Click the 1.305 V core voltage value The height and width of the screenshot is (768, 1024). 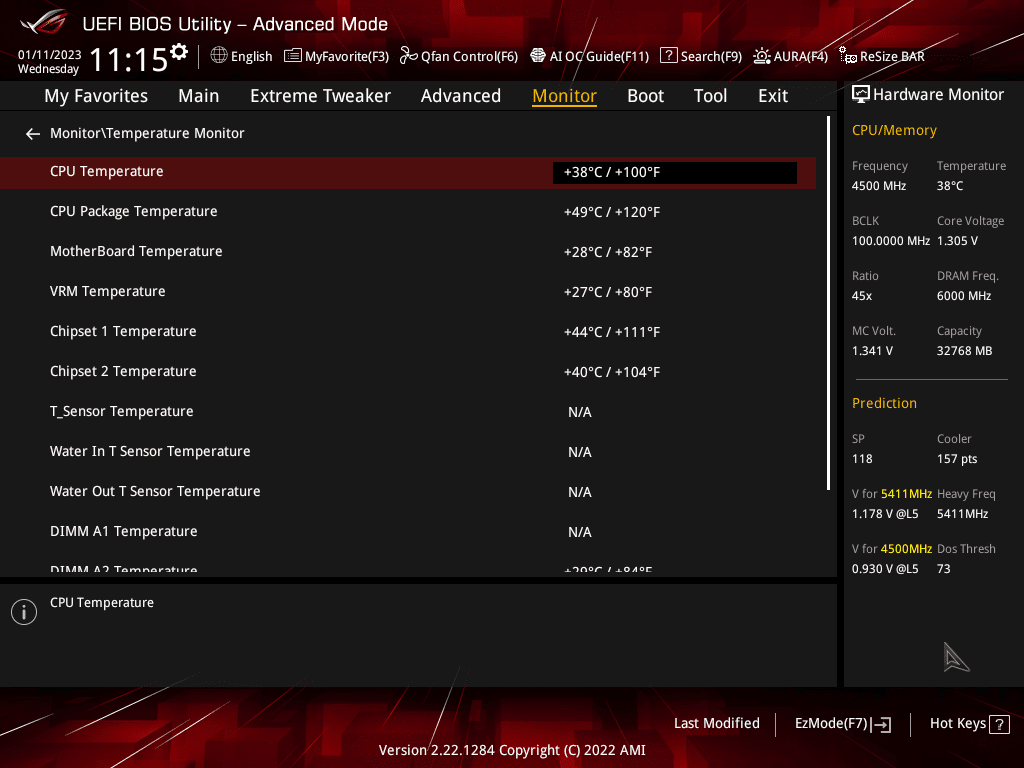coord(957,241)
